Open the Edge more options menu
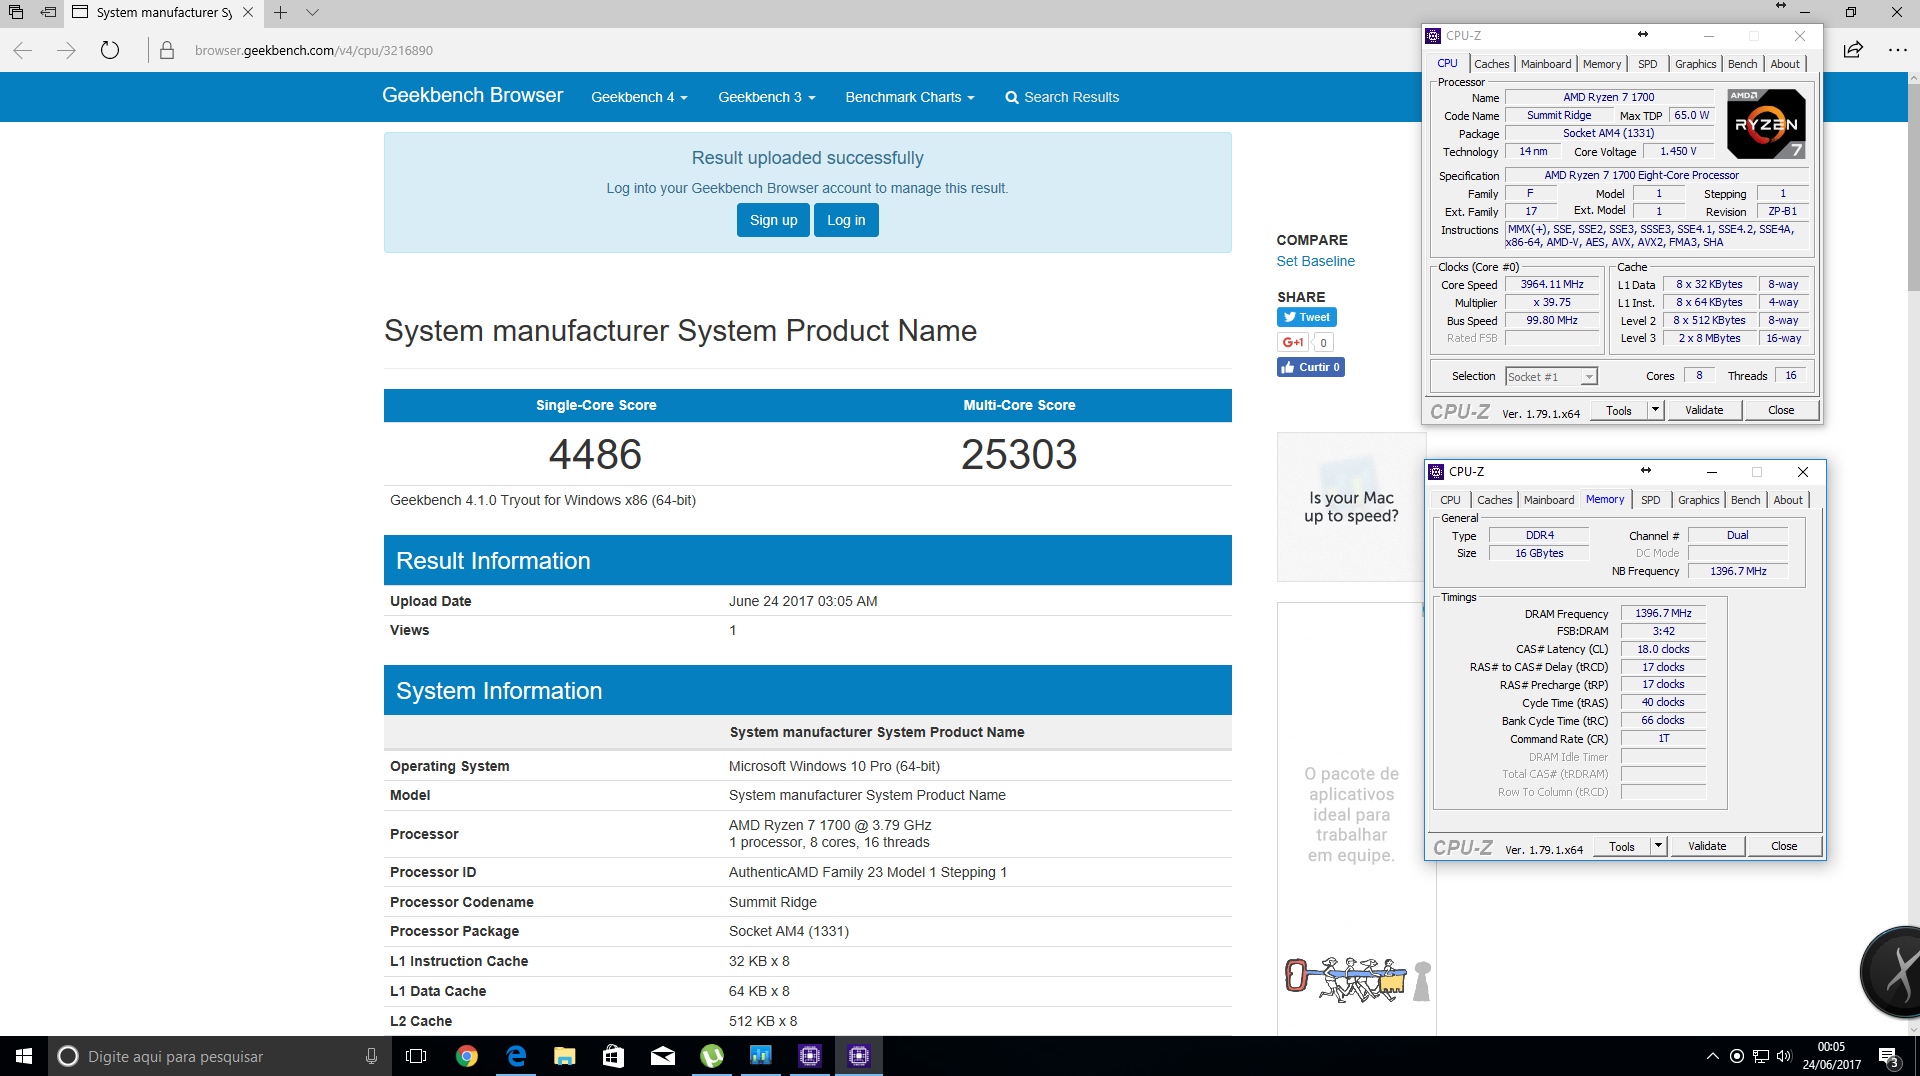 [1897, 50]
